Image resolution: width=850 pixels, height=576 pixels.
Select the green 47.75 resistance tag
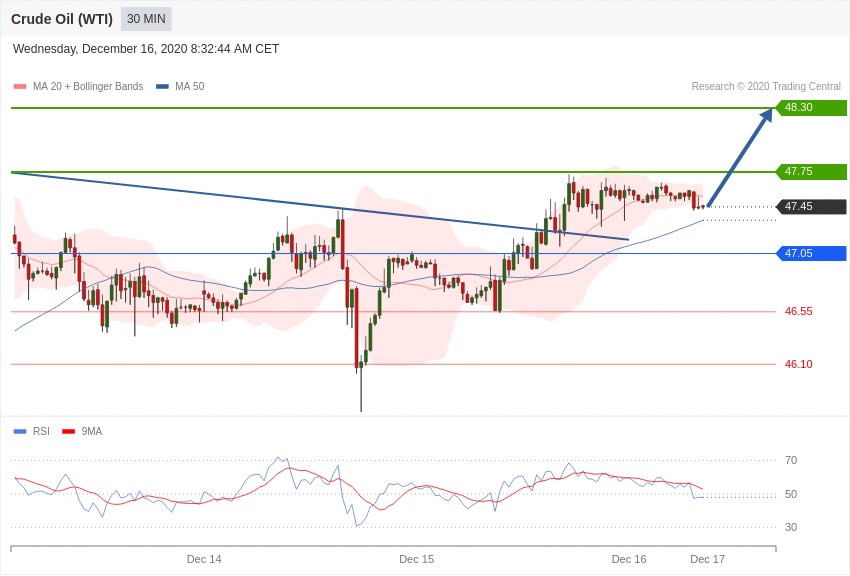811,172
